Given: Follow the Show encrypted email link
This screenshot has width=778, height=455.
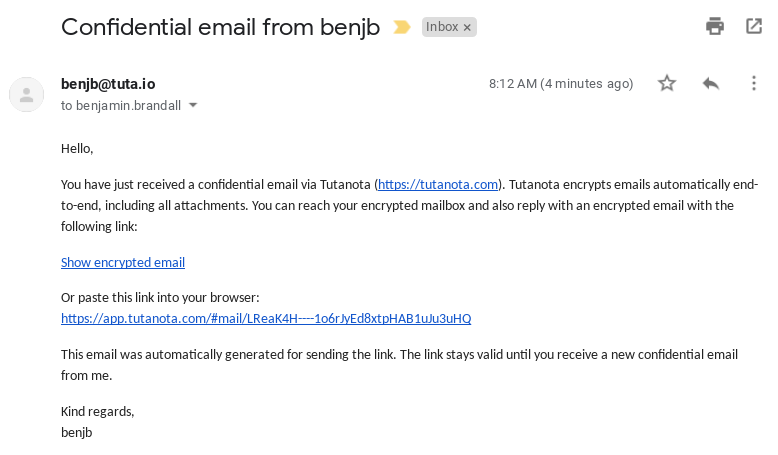Looking at the screenshot, I should tap(123, 262).
